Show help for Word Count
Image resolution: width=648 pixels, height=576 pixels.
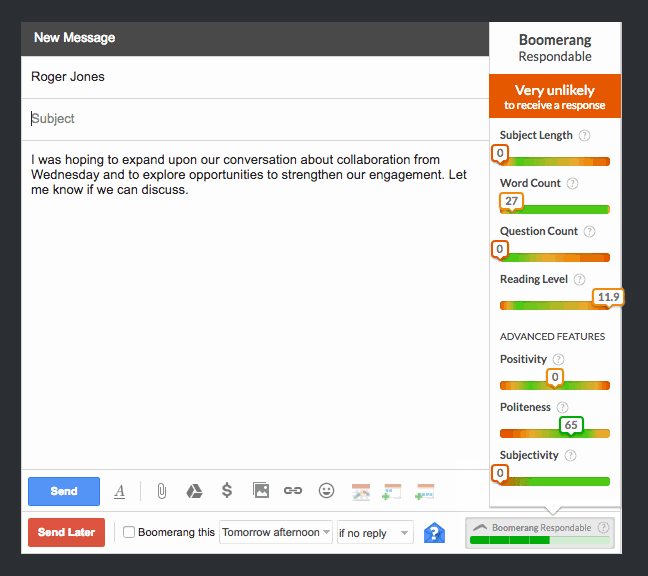[572, 183]
